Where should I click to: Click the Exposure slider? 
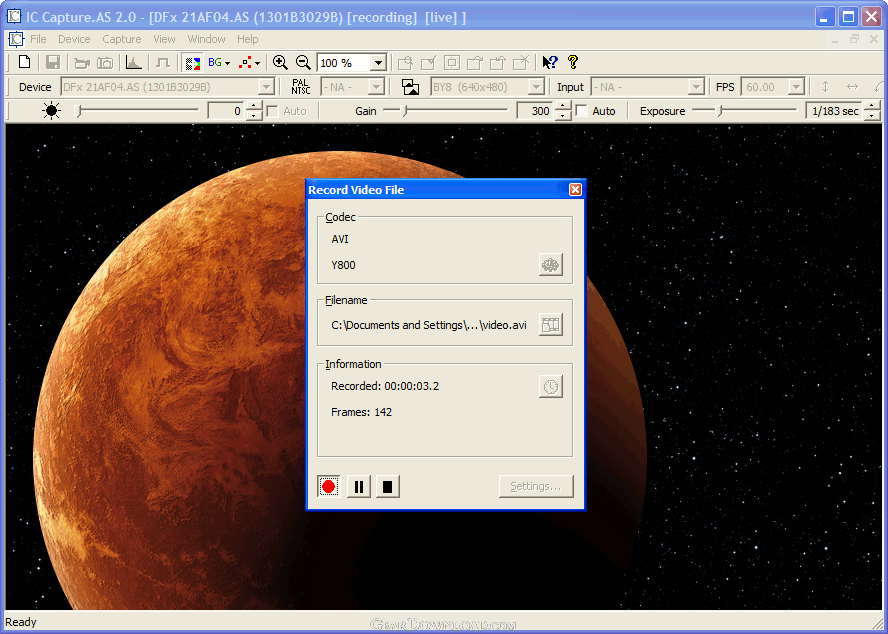point(744,111)
